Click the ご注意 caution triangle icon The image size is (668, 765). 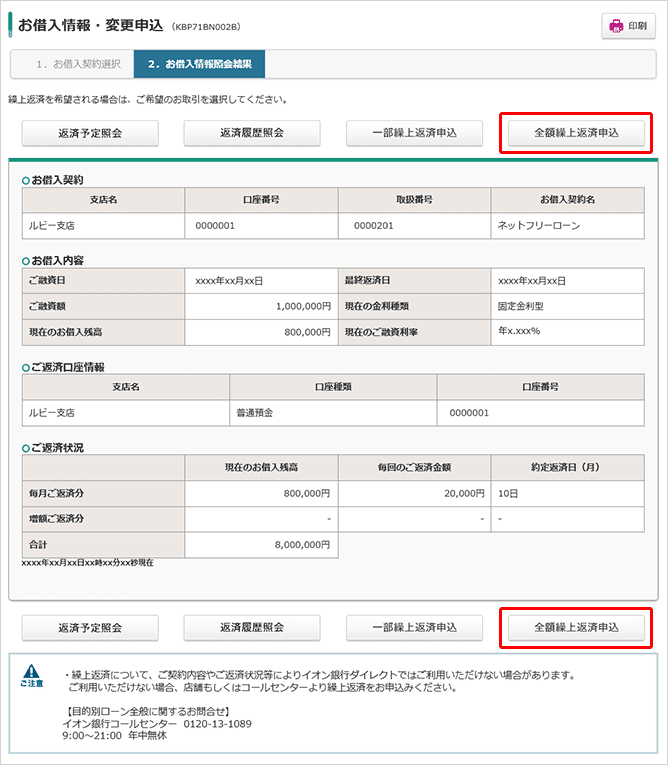coord(32,671)
